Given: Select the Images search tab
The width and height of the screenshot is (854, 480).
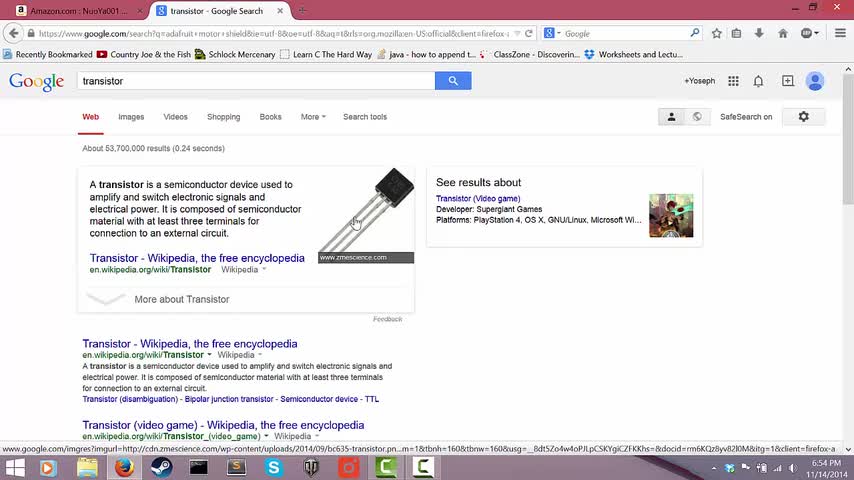Looking at the screenshot, I should pos(131,117).
